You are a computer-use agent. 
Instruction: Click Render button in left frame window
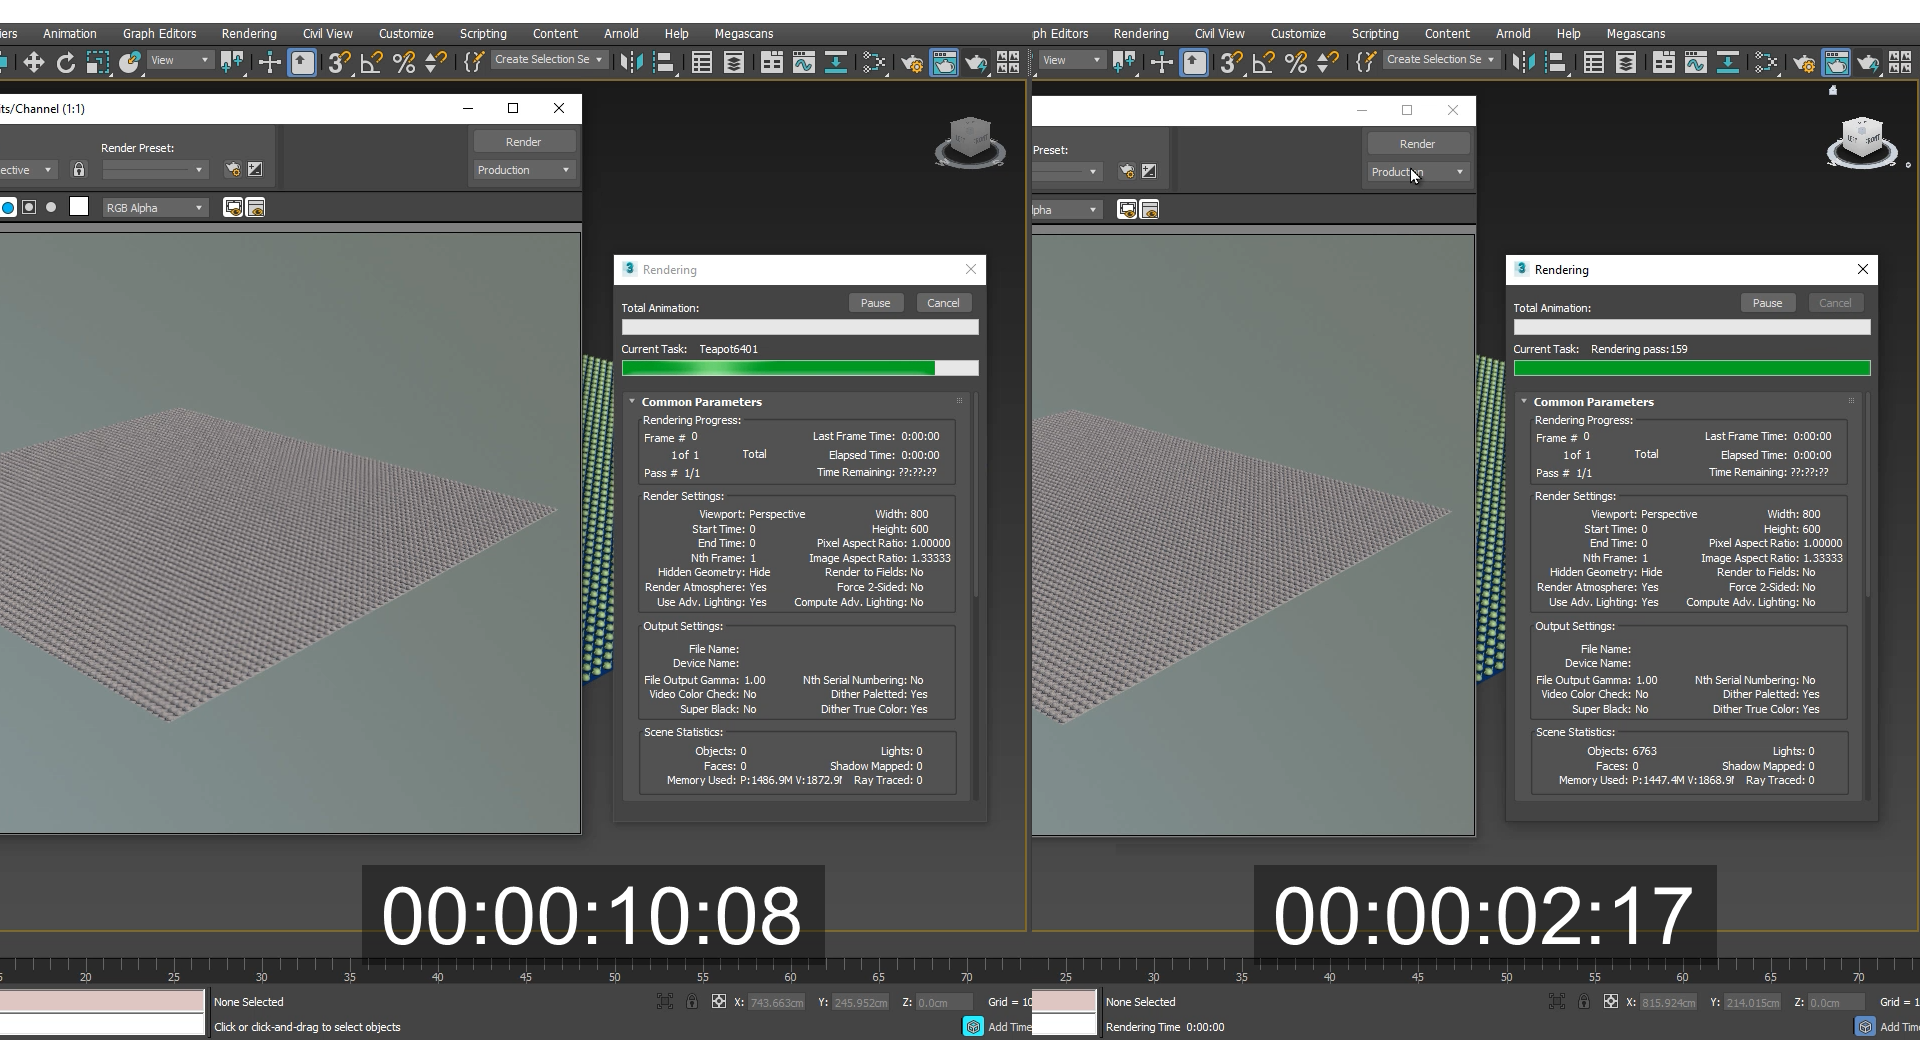coord(523,142)
